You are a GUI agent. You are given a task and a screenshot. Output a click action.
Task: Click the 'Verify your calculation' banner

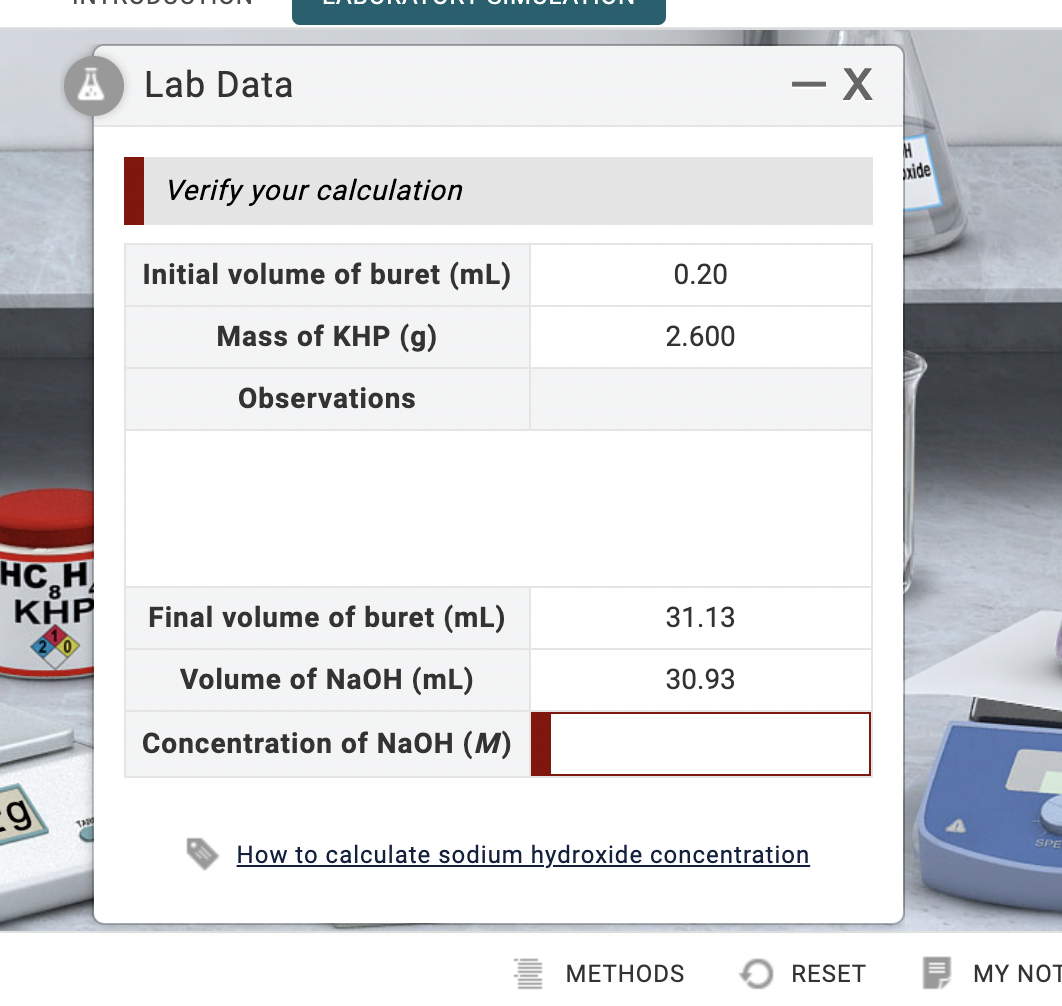(x=498, y=190)
